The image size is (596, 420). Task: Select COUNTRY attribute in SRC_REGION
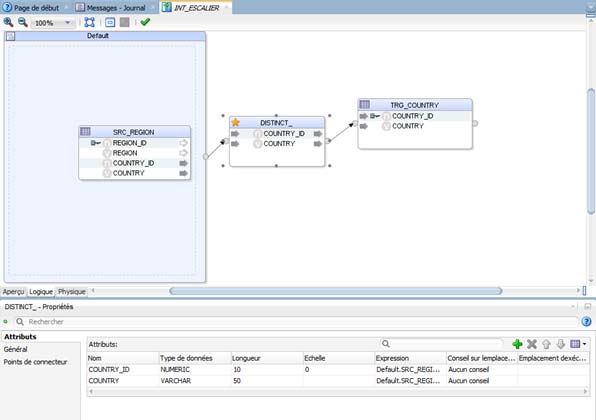pos(128,173)
